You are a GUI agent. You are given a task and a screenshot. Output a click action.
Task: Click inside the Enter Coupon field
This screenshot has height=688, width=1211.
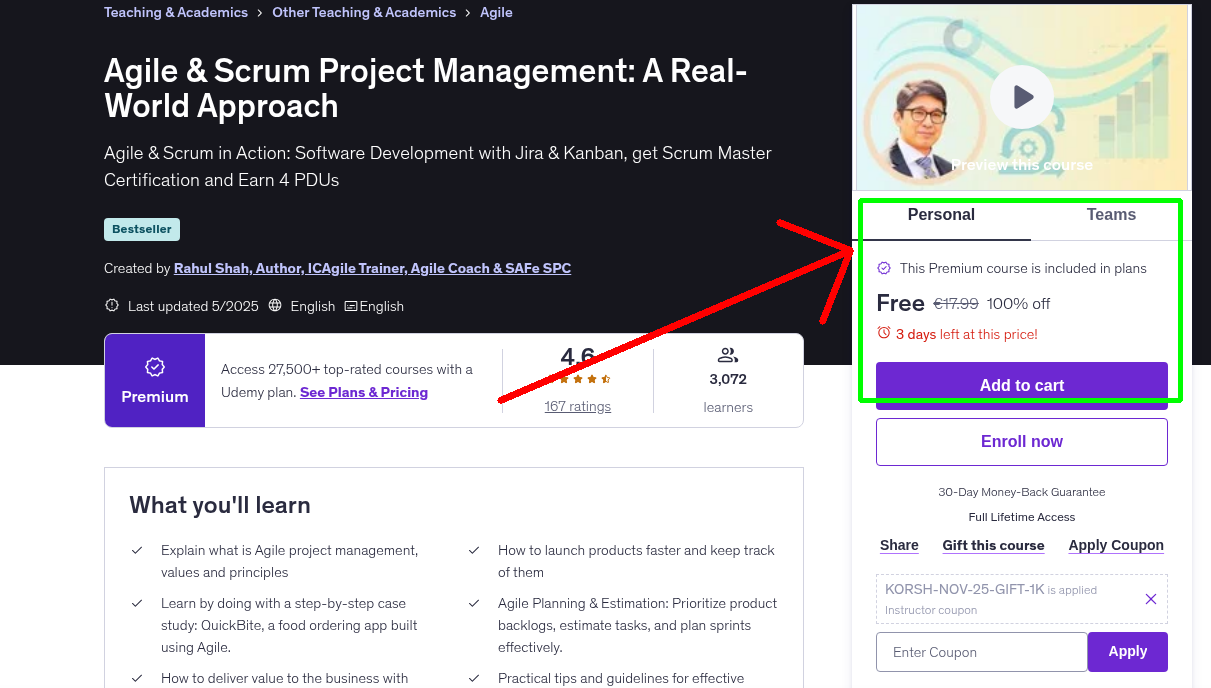coord(981,651)
